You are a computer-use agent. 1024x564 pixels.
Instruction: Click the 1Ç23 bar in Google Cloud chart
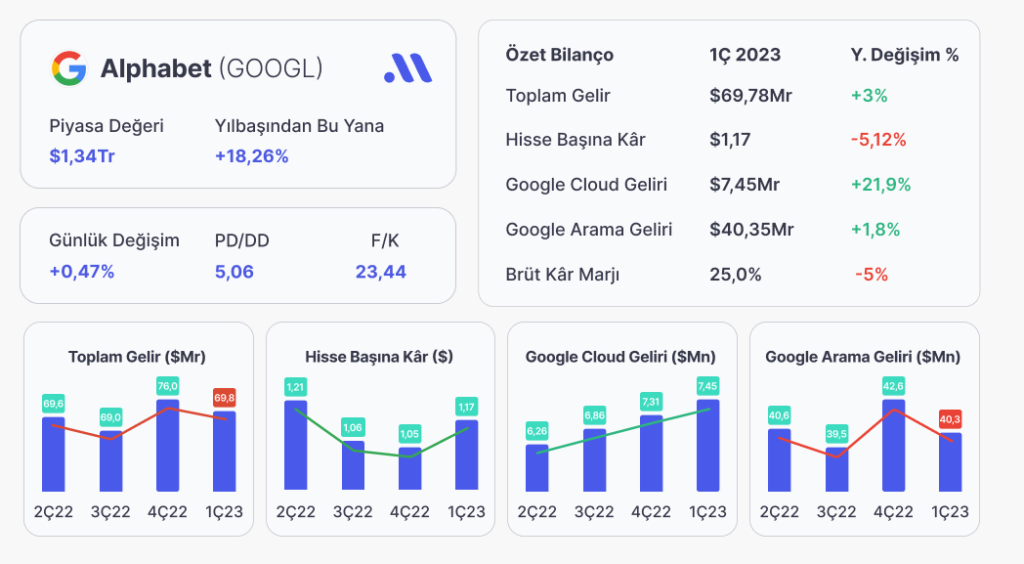(x=708, y=446)
